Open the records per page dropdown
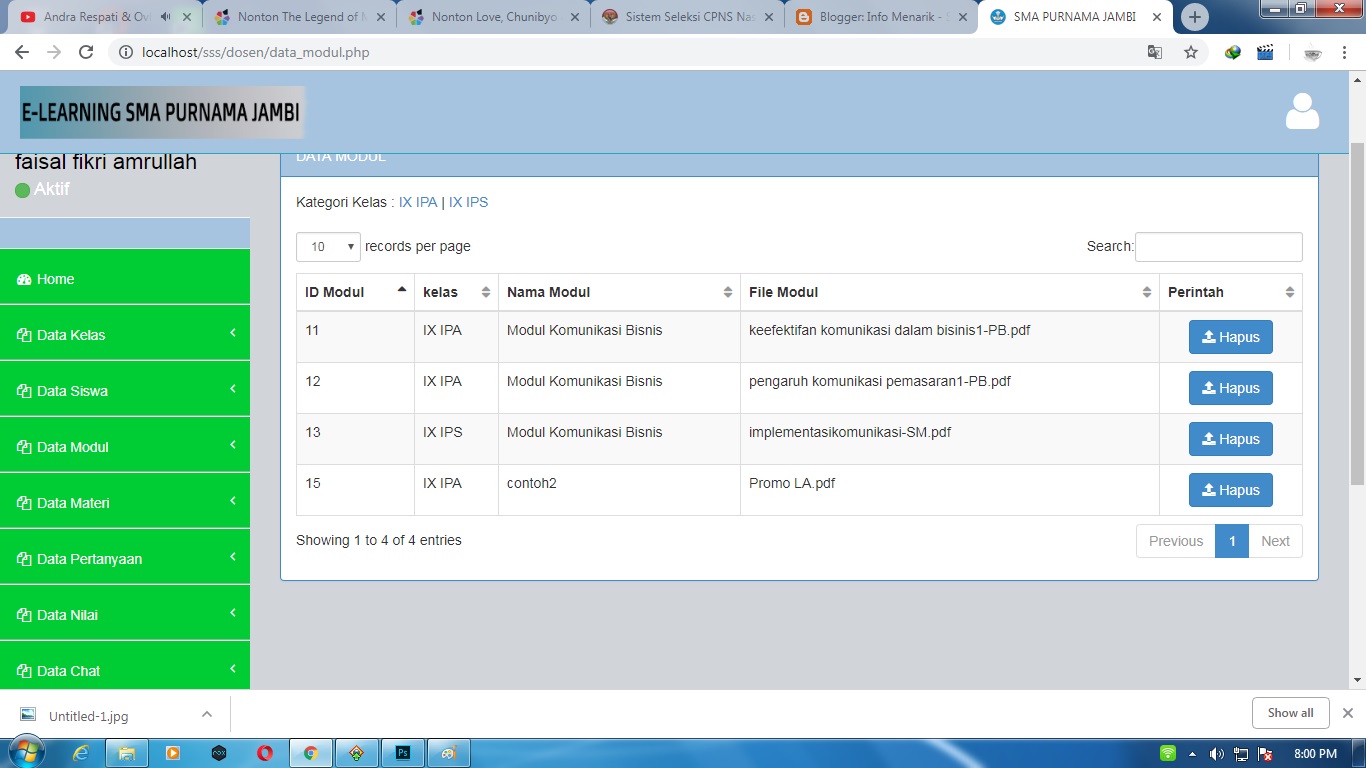The image size is (1366, 768). tap(327, 246)
